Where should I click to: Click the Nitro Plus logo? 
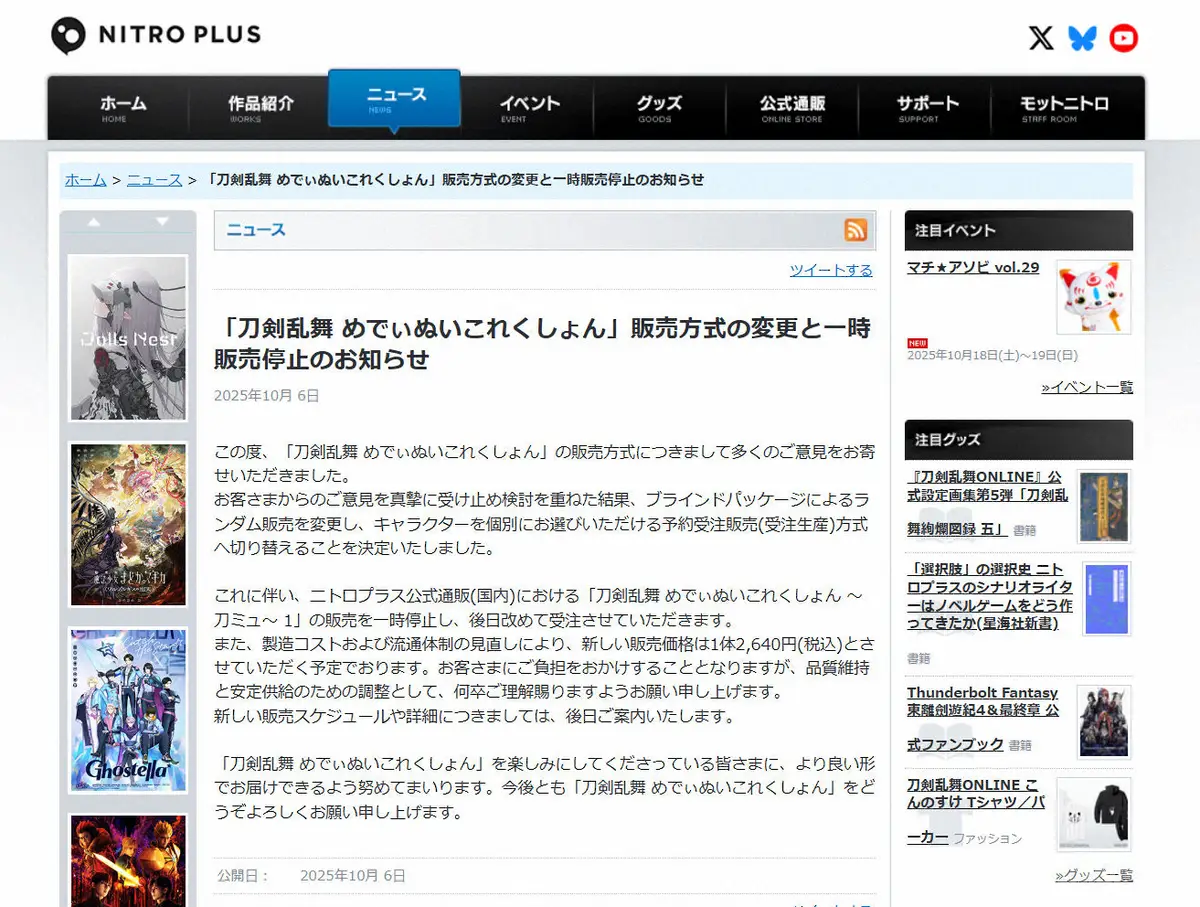(156, 35)
